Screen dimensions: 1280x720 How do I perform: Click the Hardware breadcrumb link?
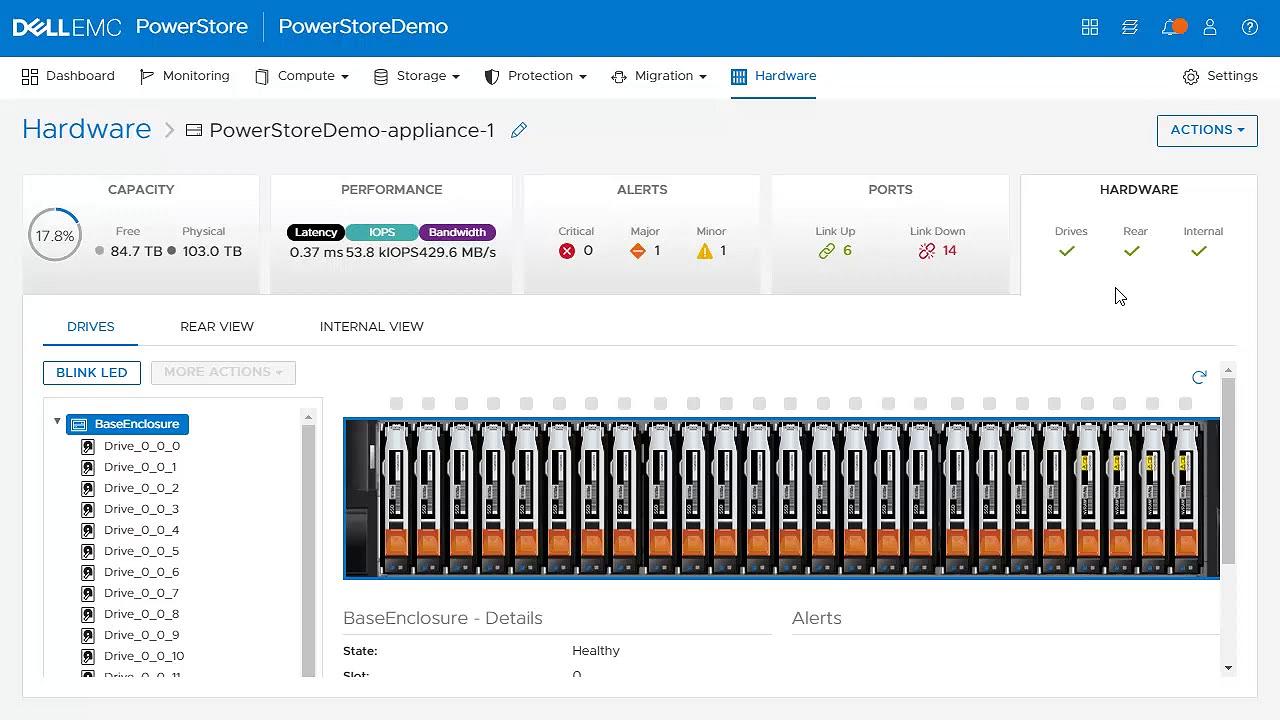click(86, 129)
